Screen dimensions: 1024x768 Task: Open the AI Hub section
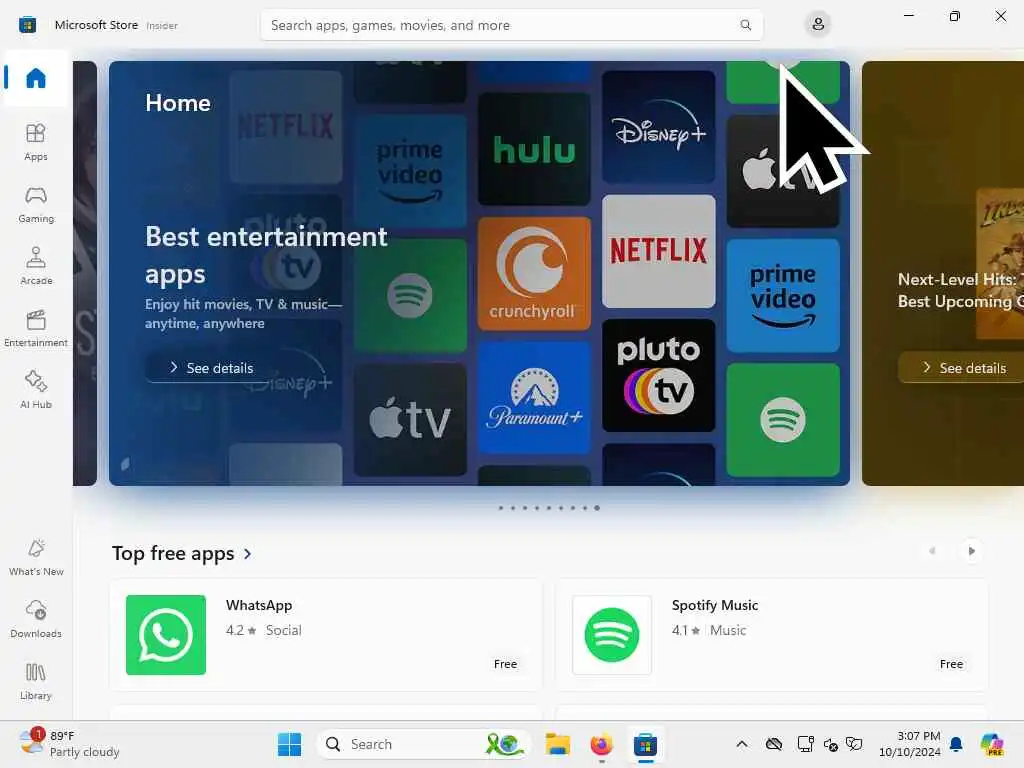coord(36,391)
